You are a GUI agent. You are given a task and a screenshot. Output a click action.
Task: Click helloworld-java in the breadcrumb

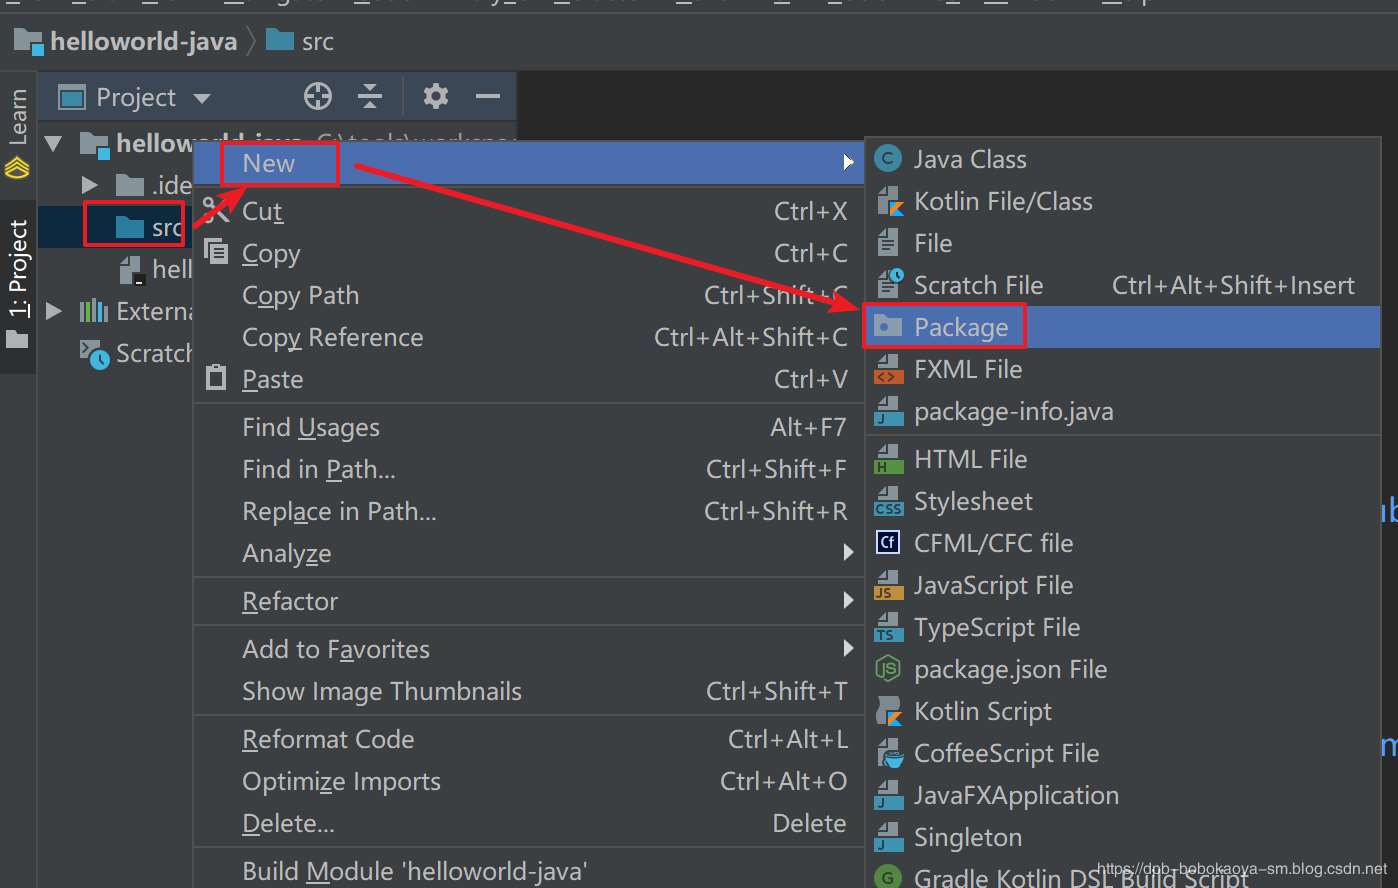pyautogui.click(x=143, y=41)
